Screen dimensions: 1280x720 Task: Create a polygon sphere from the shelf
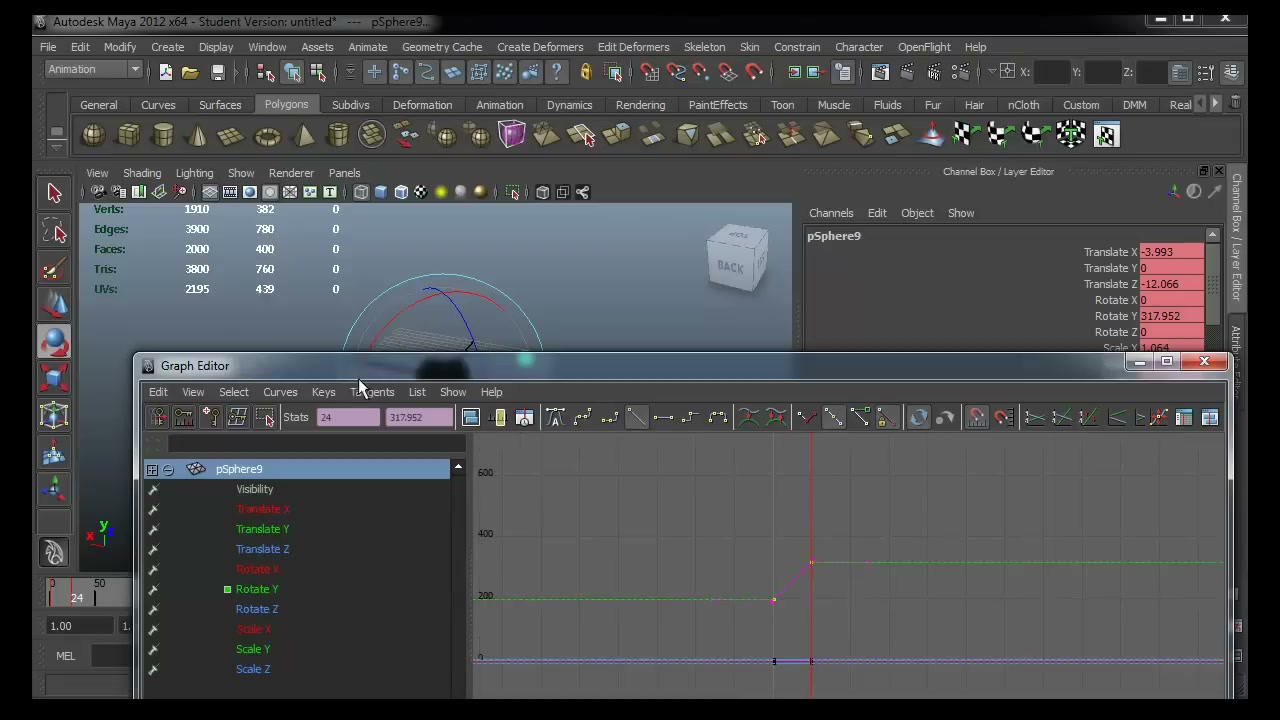(x=93, y=135)
